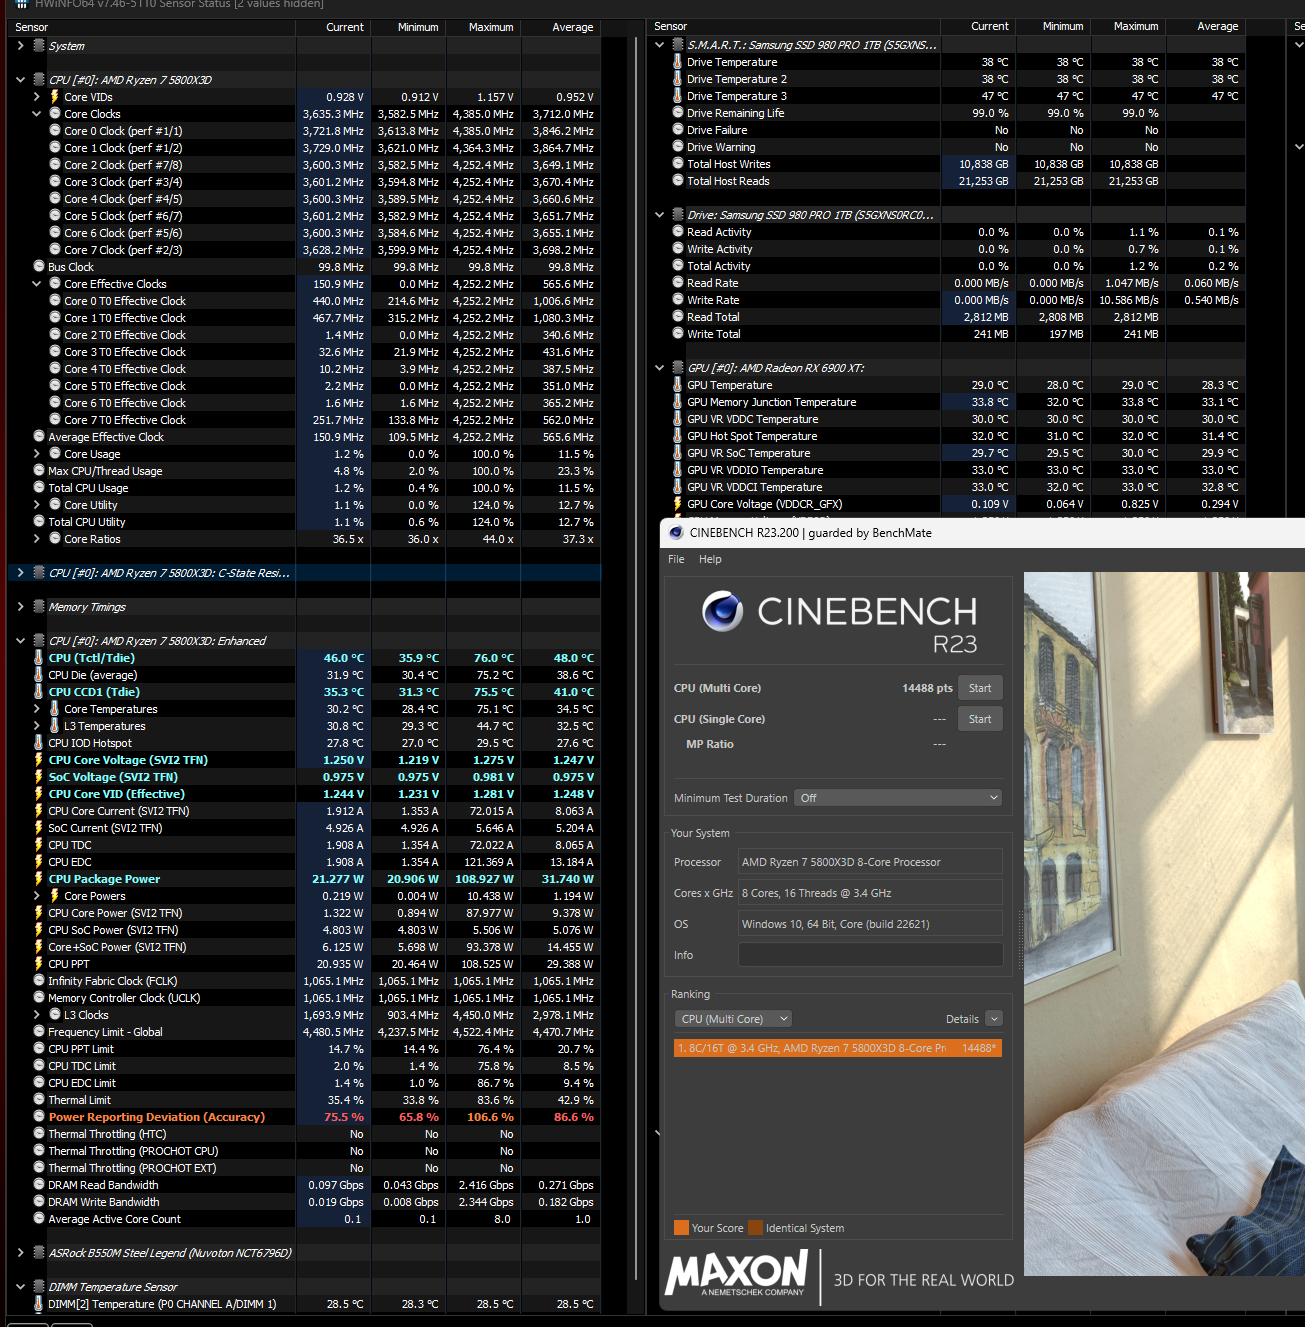
Task: Expand the Core Temperatures row
Action: coord(37,709)
